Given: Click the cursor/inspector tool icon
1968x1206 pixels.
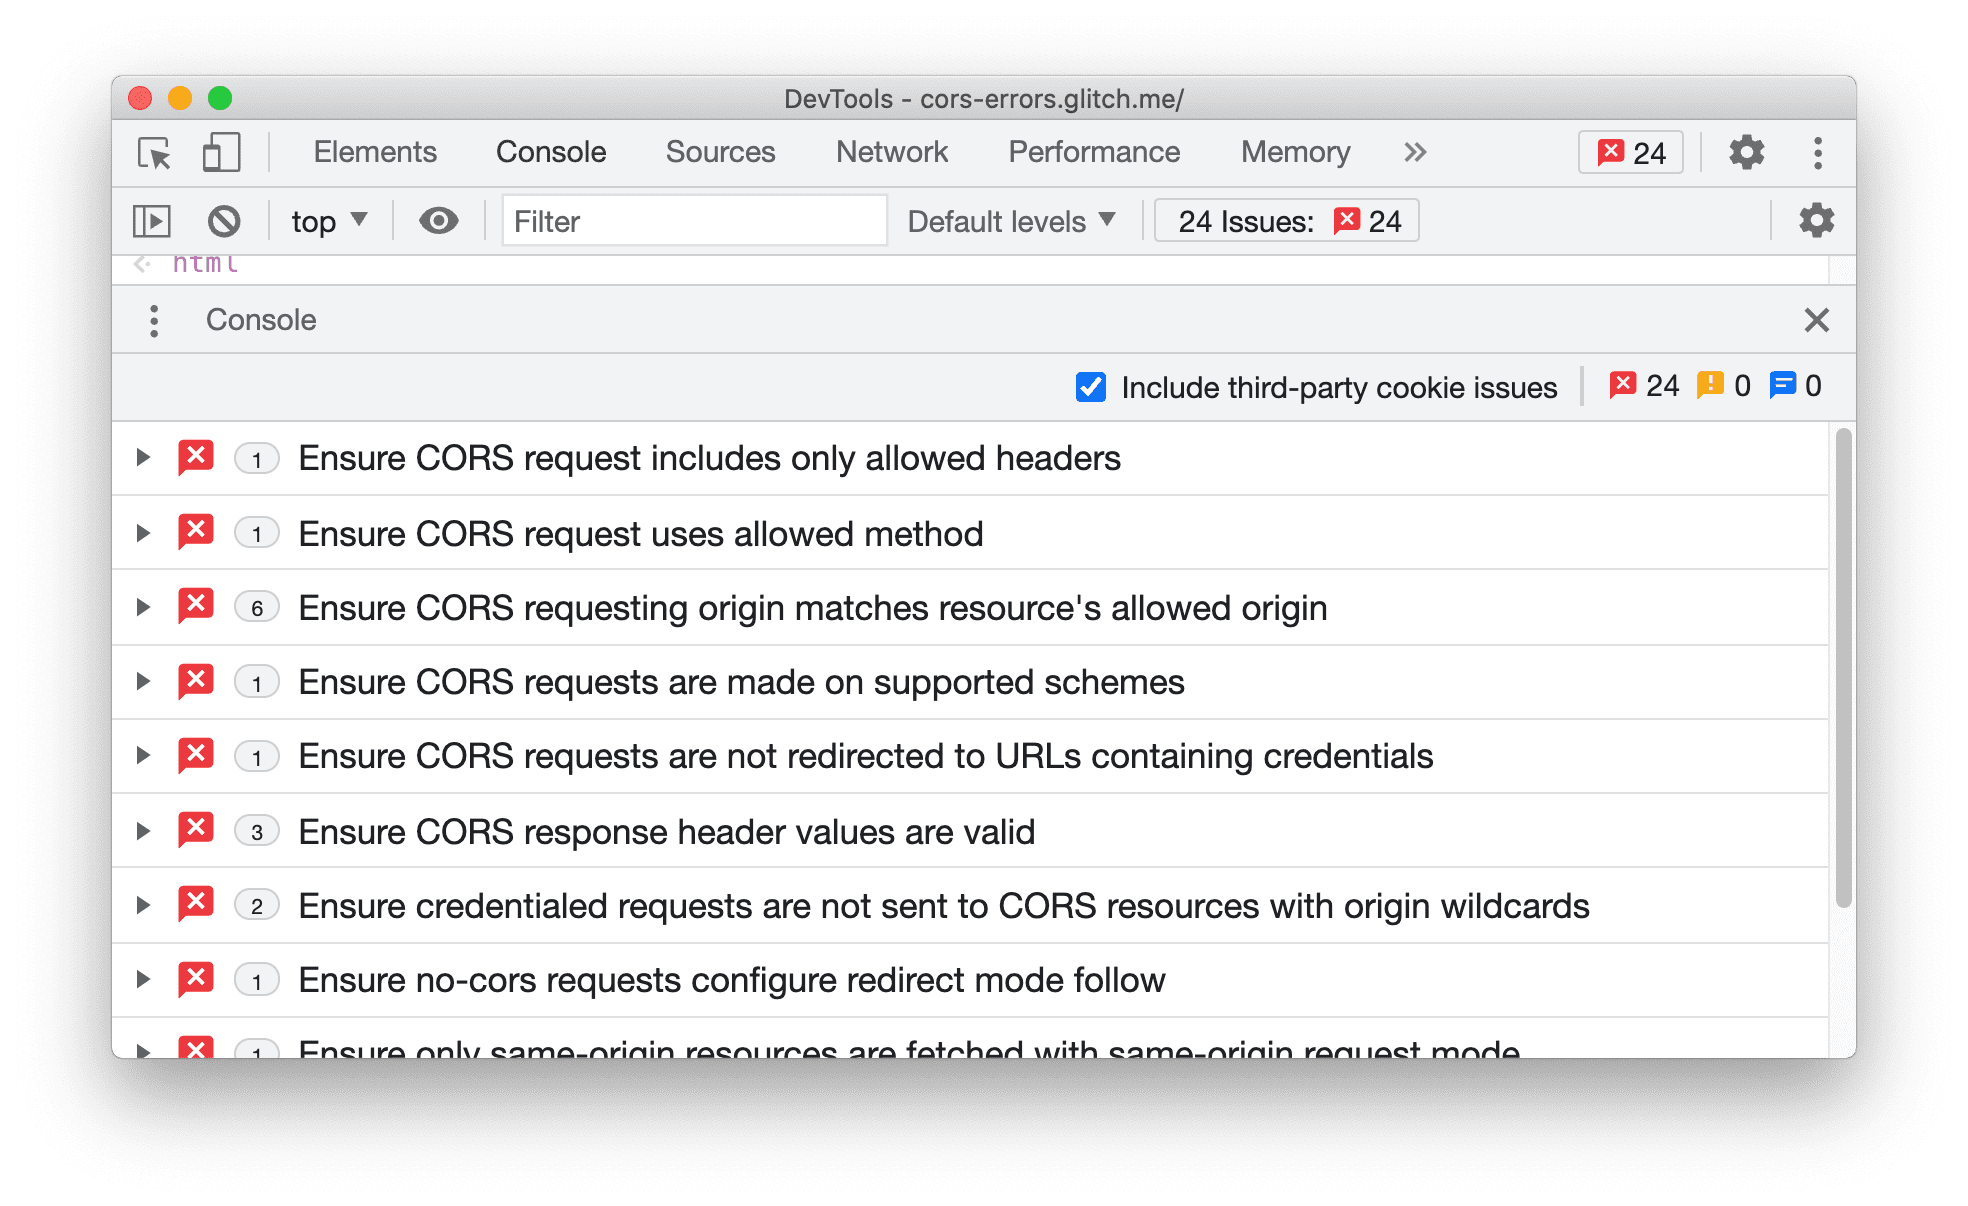Looking at the screenshot, I should (155, 152).
